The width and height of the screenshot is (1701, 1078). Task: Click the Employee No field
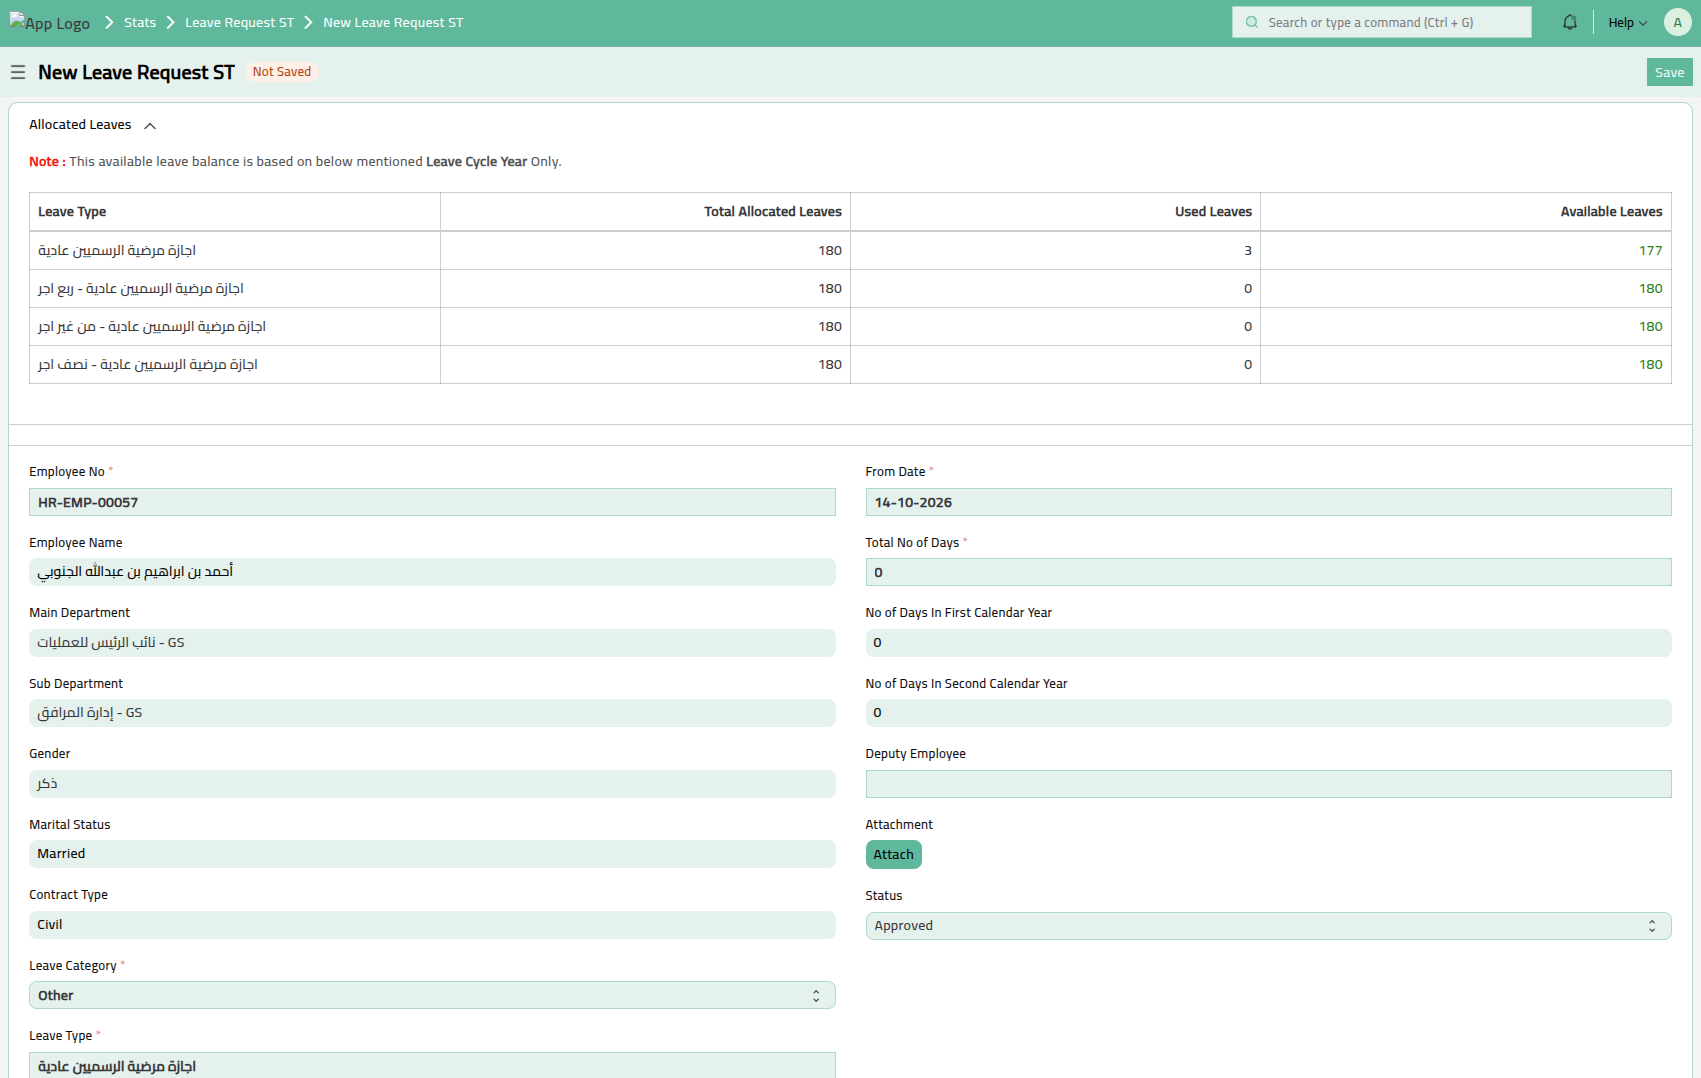point(431,502)
